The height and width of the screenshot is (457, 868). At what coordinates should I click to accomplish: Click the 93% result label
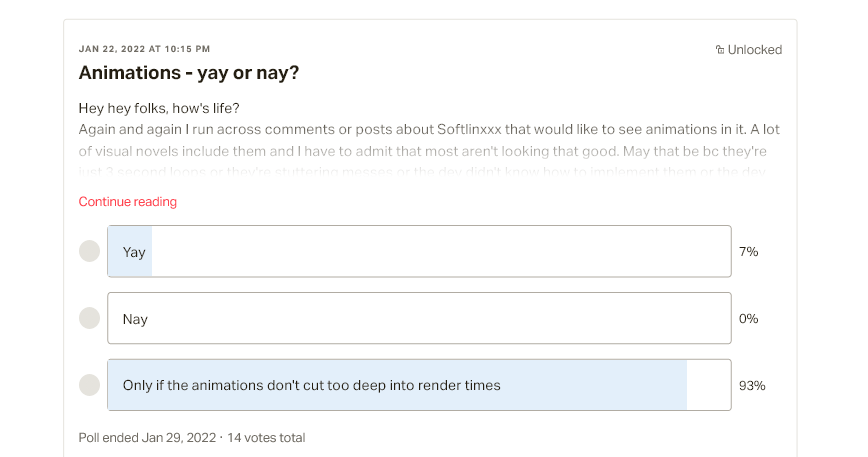tap(752, 386)
